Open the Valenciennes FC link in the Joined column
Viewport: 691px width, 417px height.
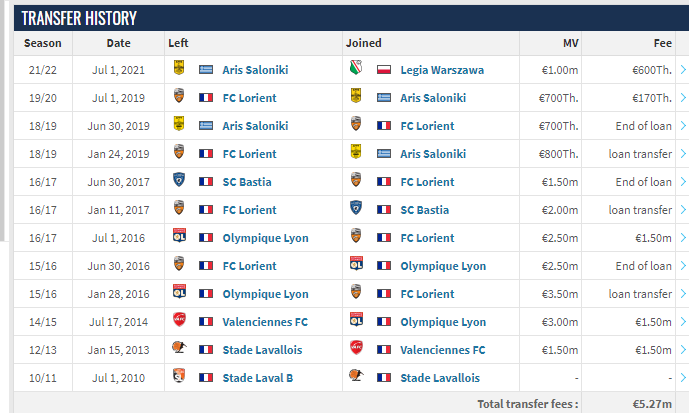442,350
